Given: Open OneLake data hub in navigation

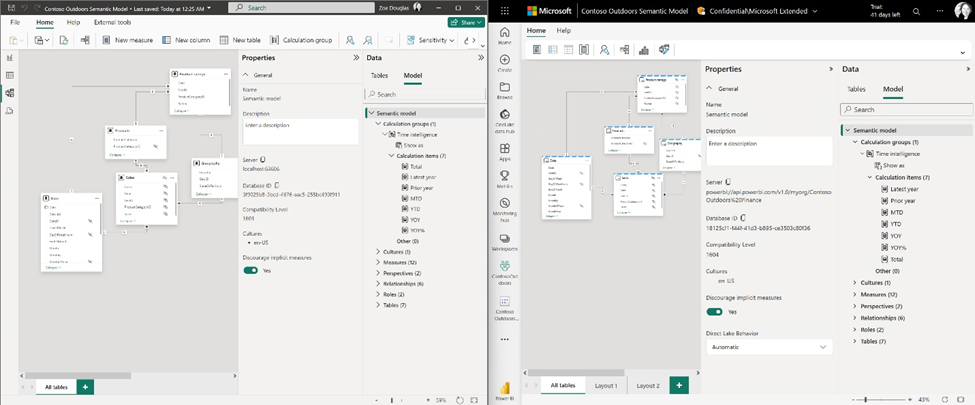Looking at the screenshot, I should click(x=504, y=119).
